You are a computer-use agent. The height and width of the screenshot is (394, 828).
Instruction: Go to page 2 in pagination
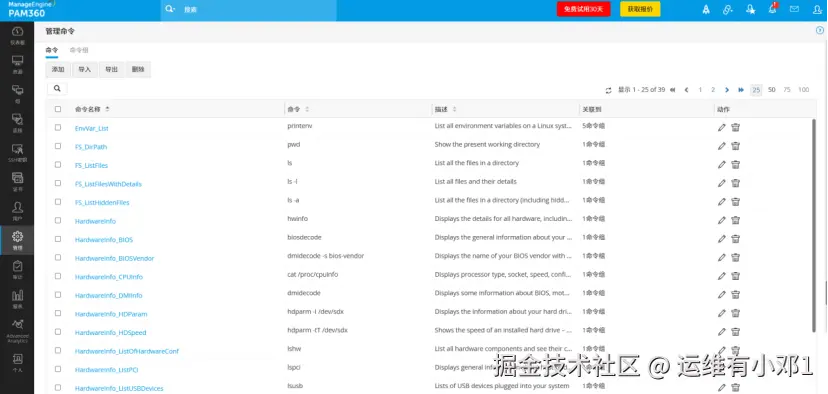tap(713, 90)
